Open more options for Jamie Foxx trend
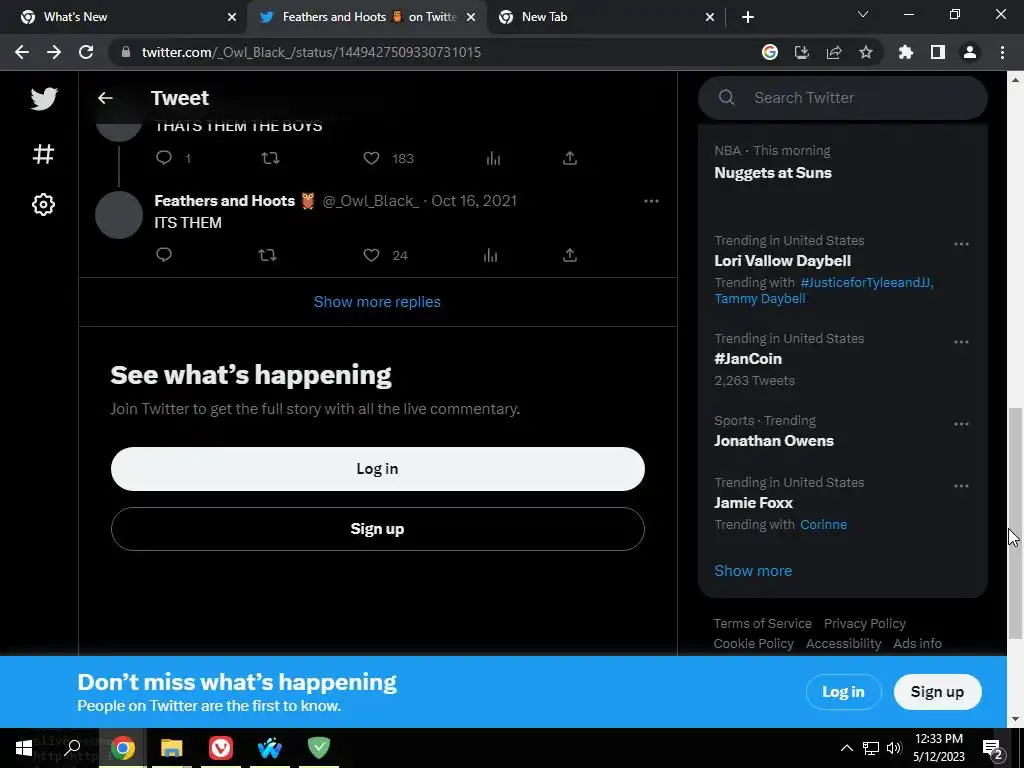Viewport: 1024px width, 768px height. click(x=961, y=486)
